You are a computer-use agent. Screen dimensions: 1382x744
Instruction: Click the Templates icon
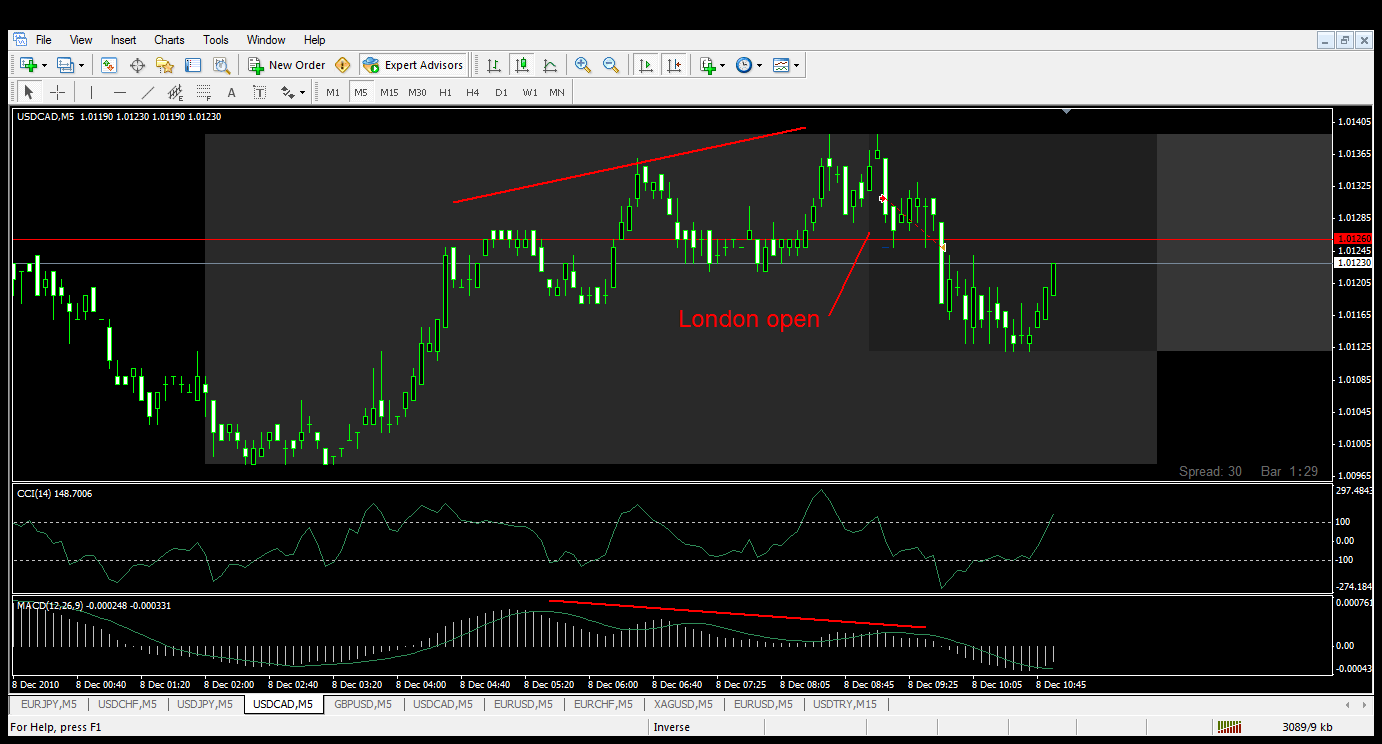pyautogui.click(x=781, y=65)
